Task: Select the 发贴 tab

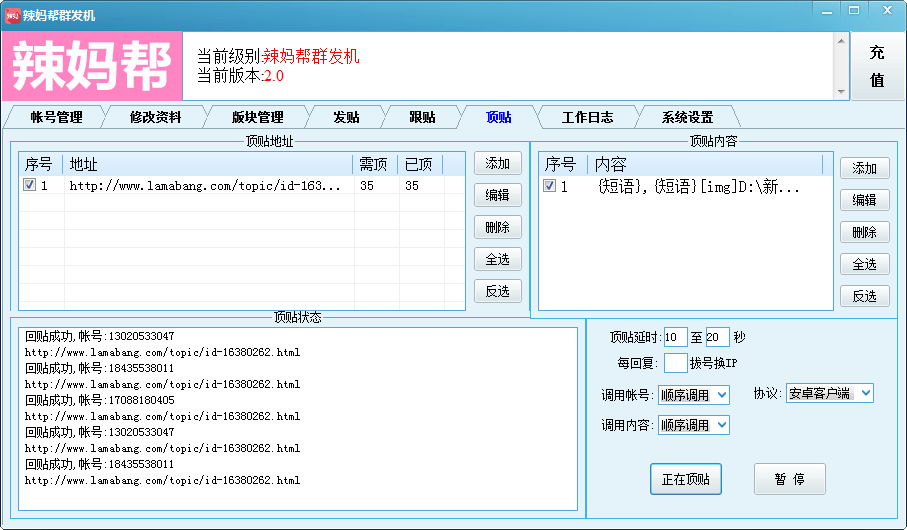Action: coord(346,117)
